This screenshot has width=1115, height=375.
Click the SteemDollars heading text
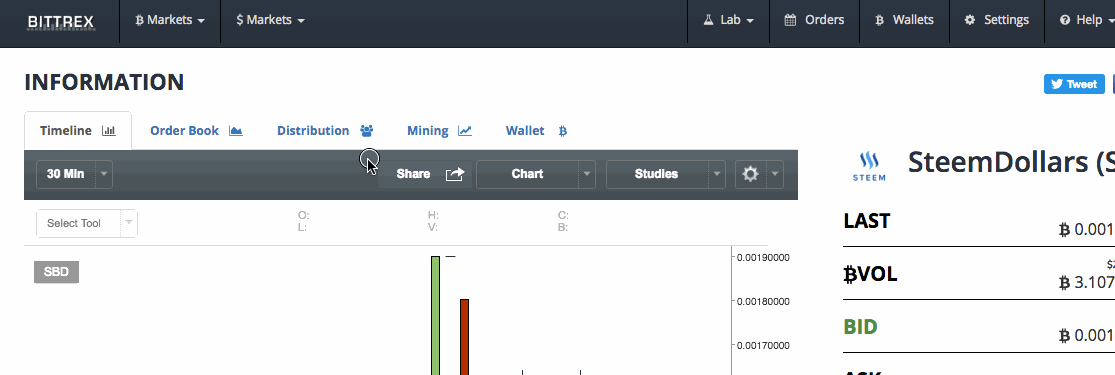pyautogui.click(x=1011, y=163)
